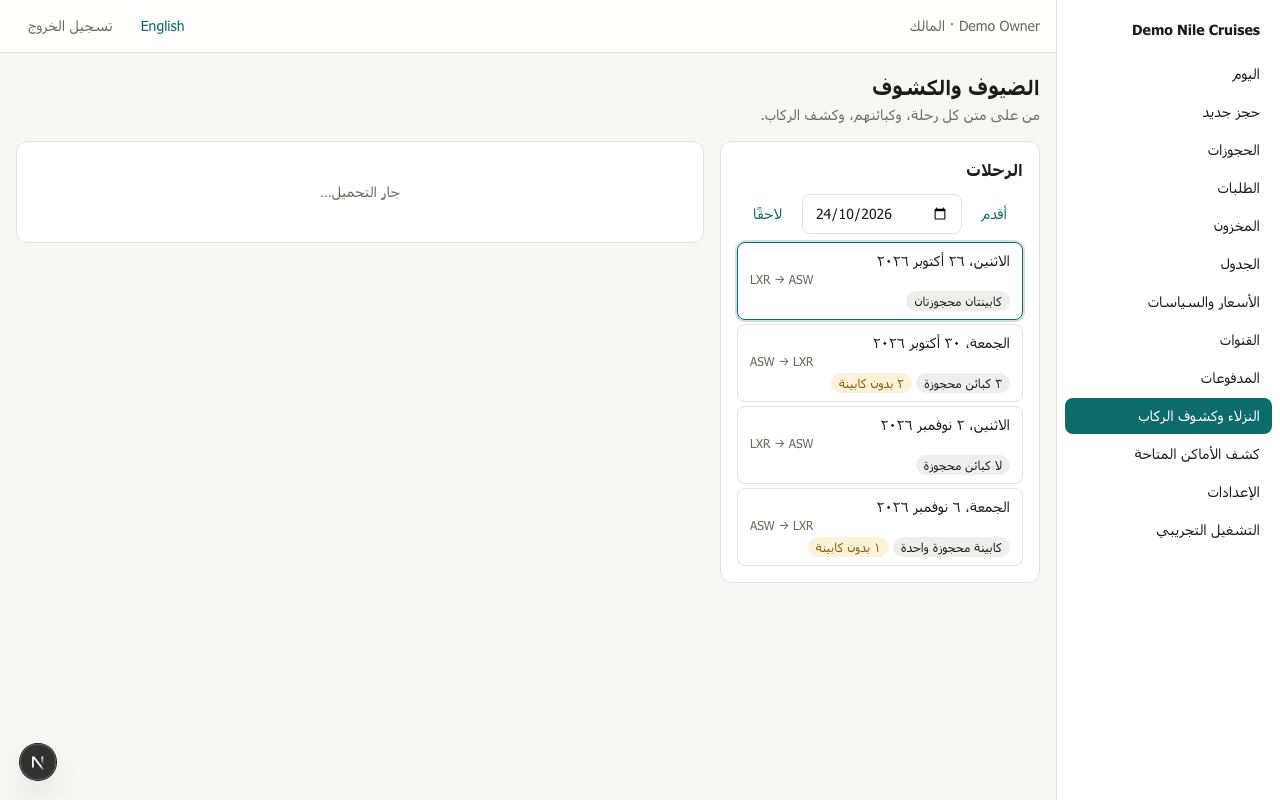The width and height of the screenshot is (1280, 800).
Task: Click the ٢ بدون كابينة badge
Action: click(871, 383)
